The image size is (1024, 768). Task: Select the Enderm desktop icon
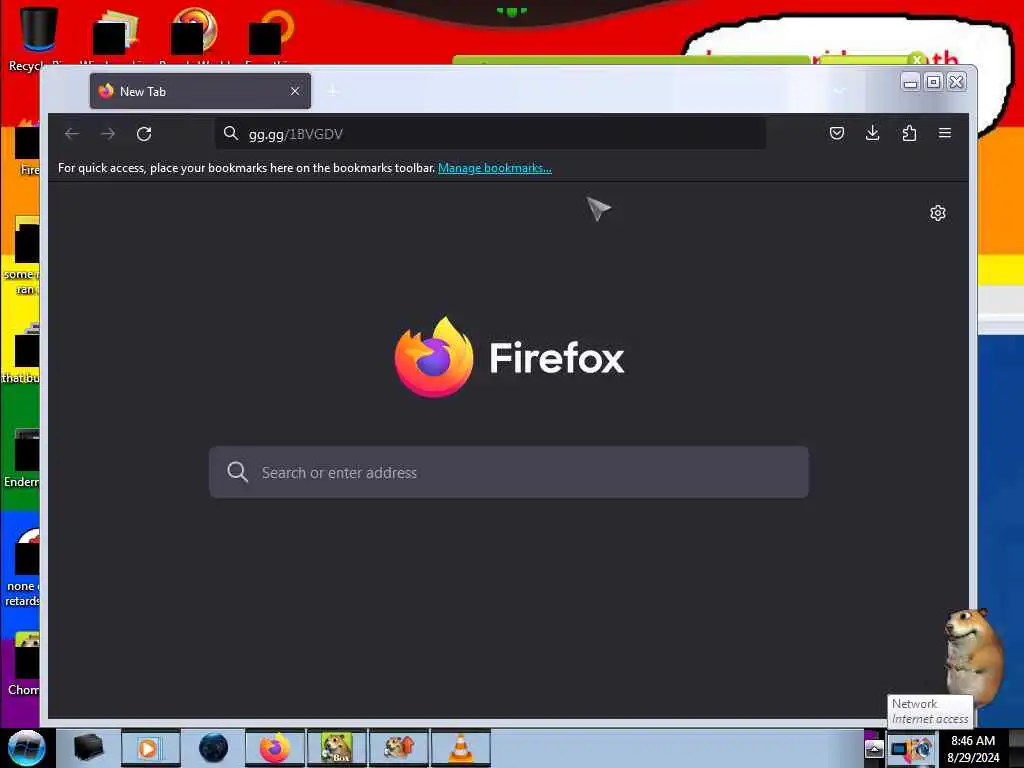[23, 457]
